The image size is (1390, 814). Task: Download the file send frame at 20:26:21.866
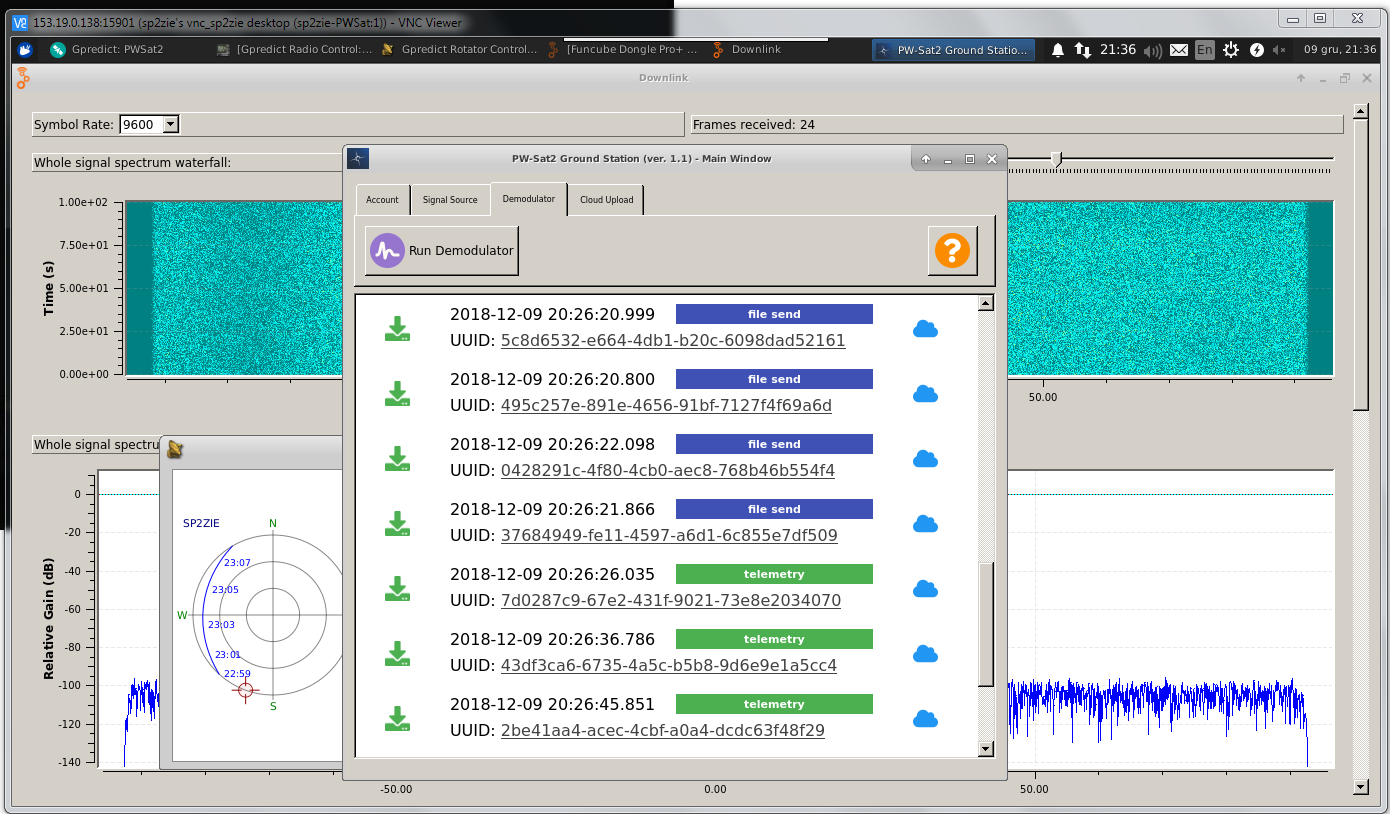click(398, 523)
